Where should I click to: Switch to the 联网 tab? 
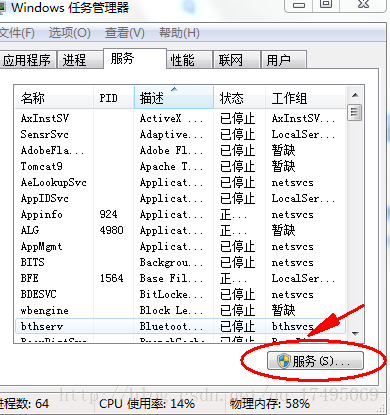tap(236, 60)
